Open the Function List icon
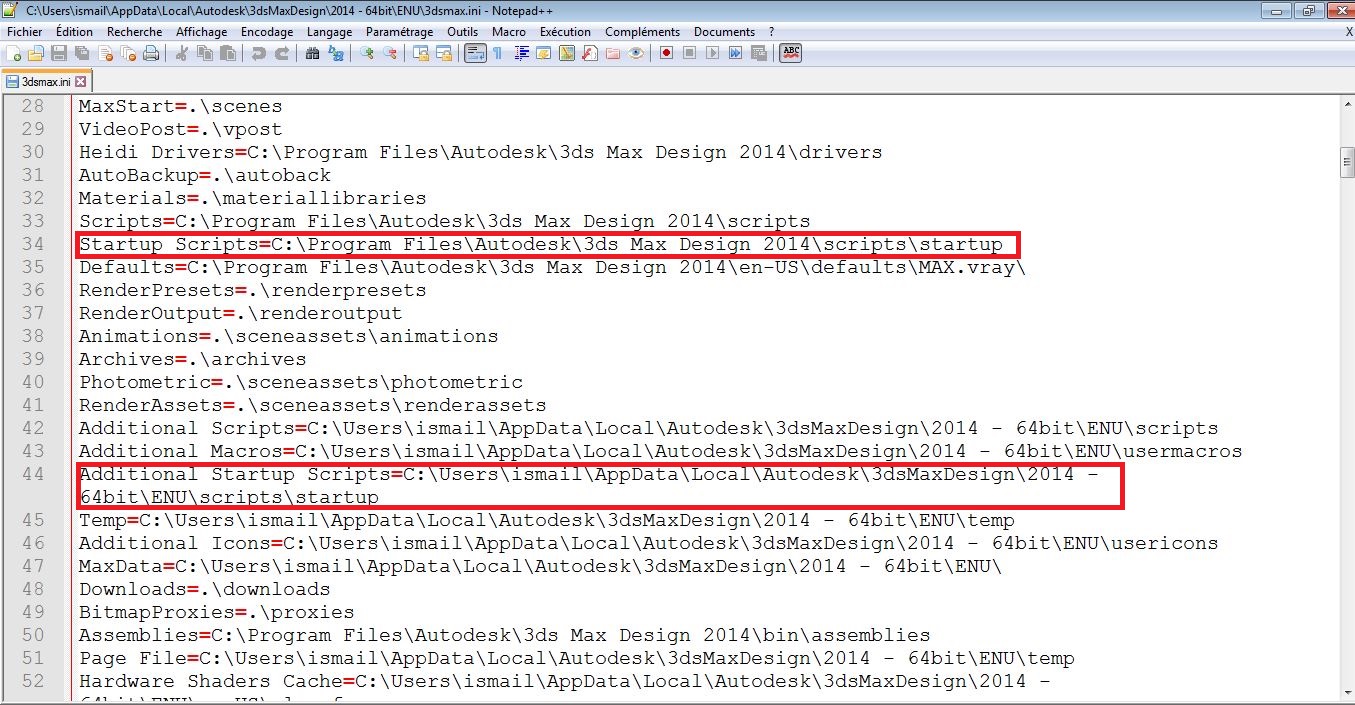 click(589, 53)
